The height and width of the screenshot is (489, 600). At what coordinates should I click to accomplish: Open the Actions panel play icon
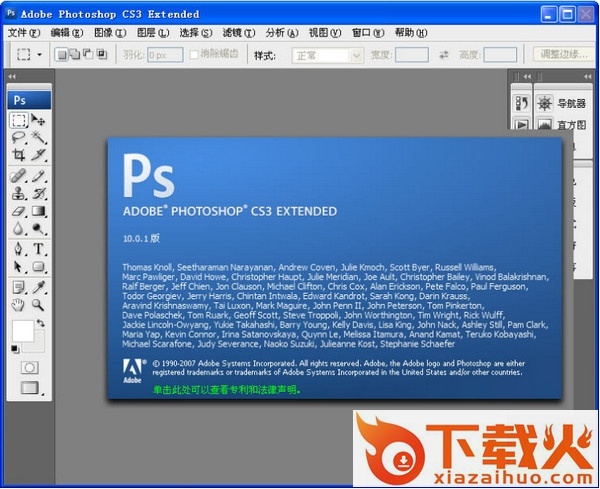522,125
